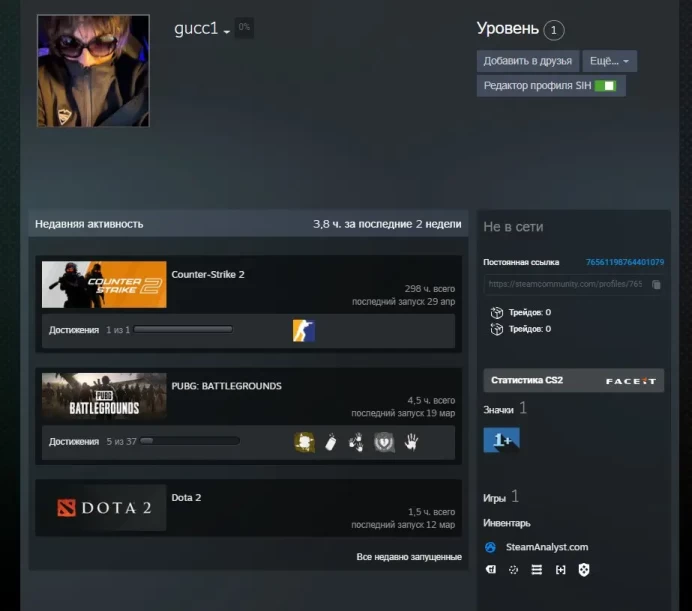The height and width of the screenshot is (611, 692).
Task: Click the bracketed plus icon under SteamAnalyst
Action: [x=560, y=570]
